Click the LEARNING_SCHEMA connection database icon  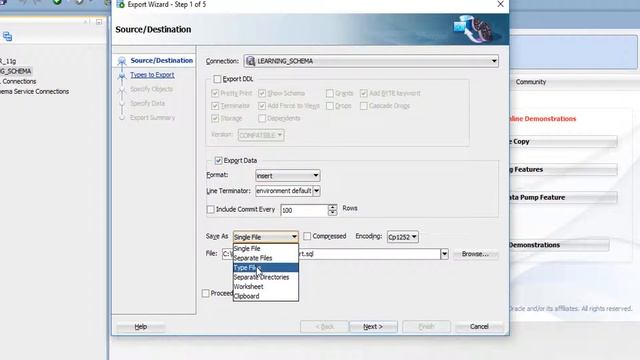point(250,61)
